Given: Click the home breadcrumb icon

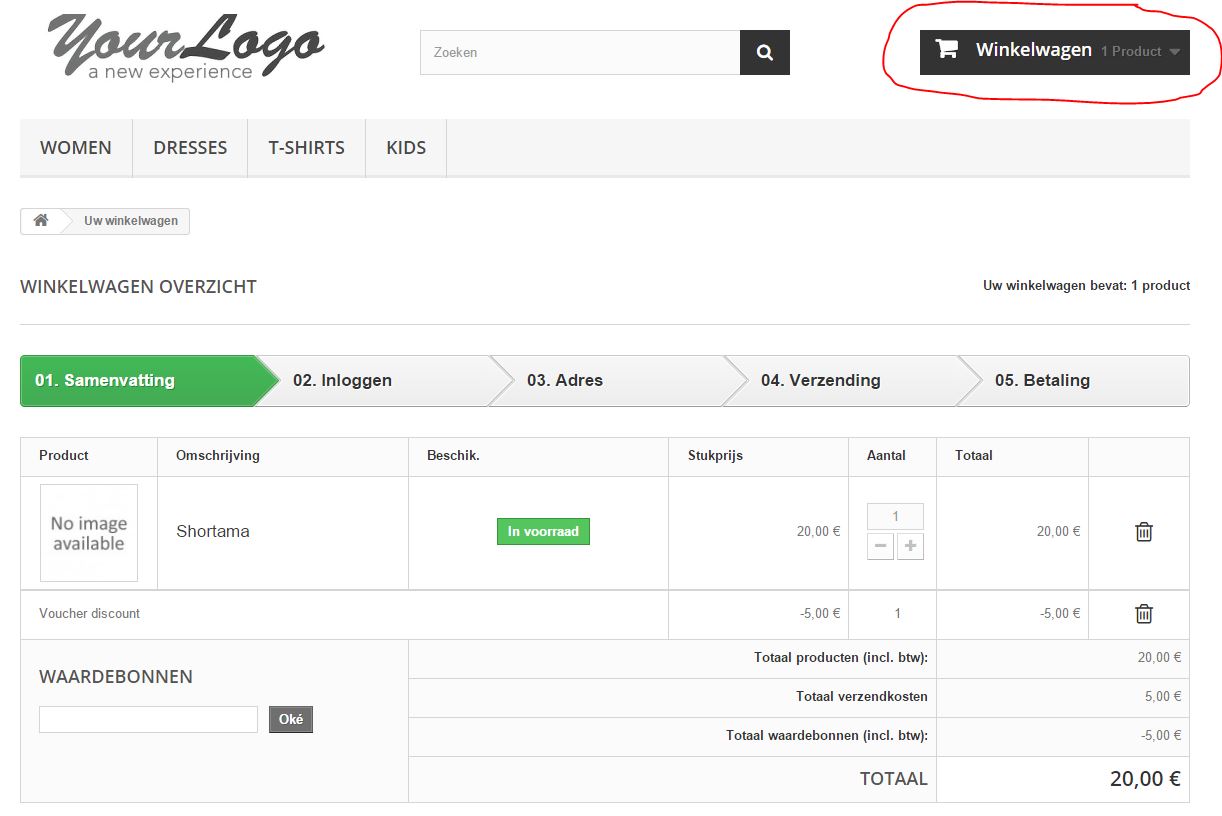Looking at the screenshot, I should click(x=41, y=221).
